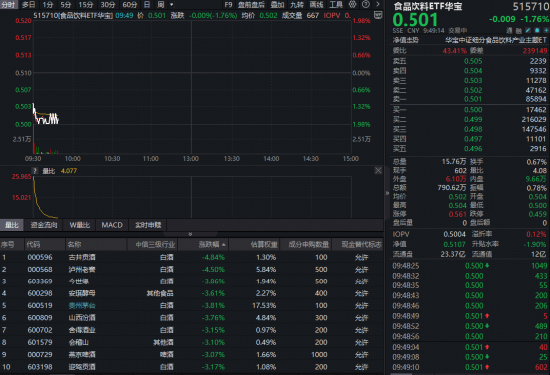Screen dimensions: 550x375
Task: Click stock code 603198
Action: (x=40, y=367)
